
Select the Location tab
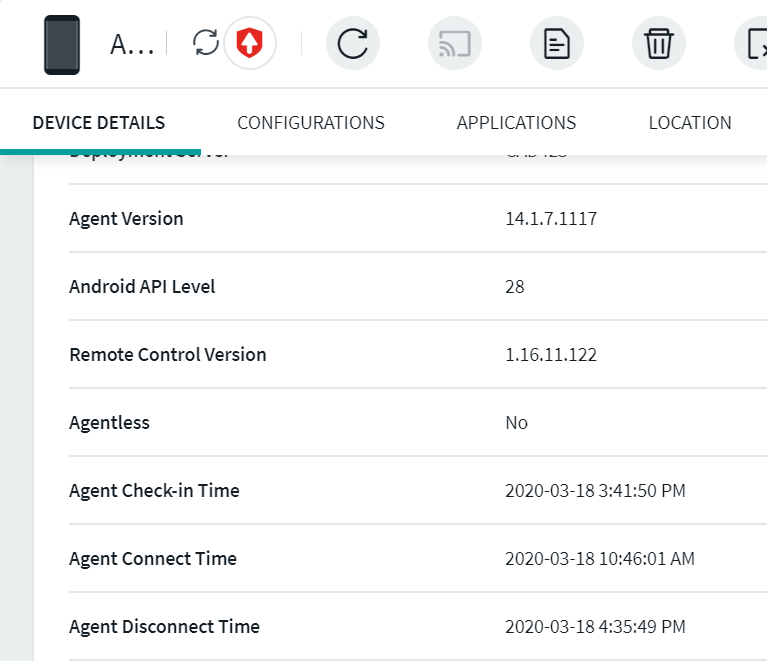click(x=690, y=123)
